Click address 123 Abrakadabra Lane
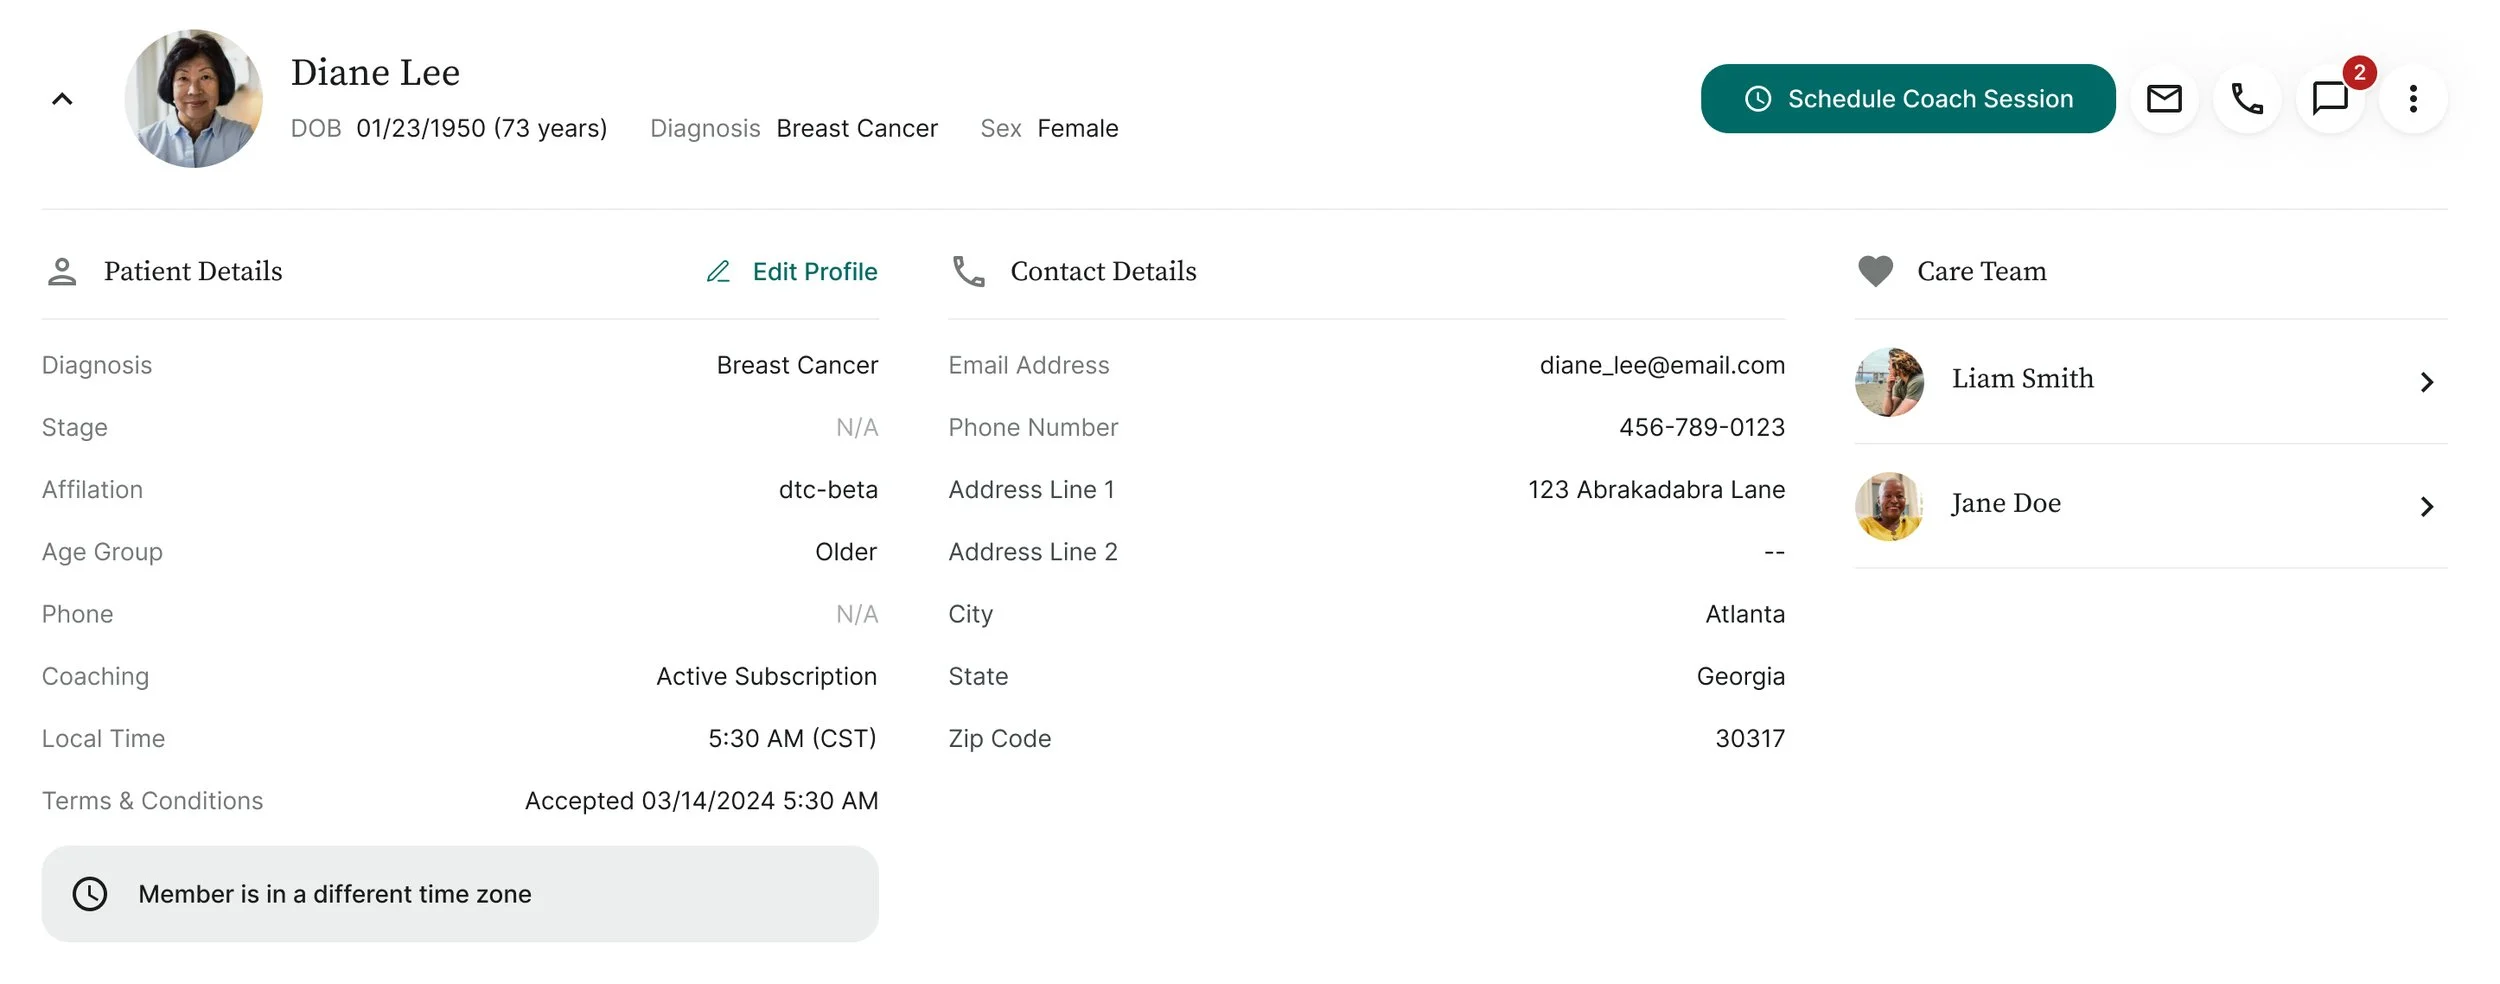Image resolution: width=2500 pixels, height=984 pixels. coord(1656,490)
